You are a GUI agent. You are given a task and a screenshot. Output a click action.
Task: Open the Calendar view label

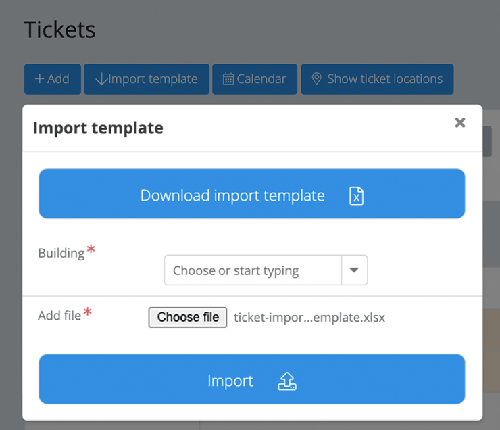click(261, 79)
